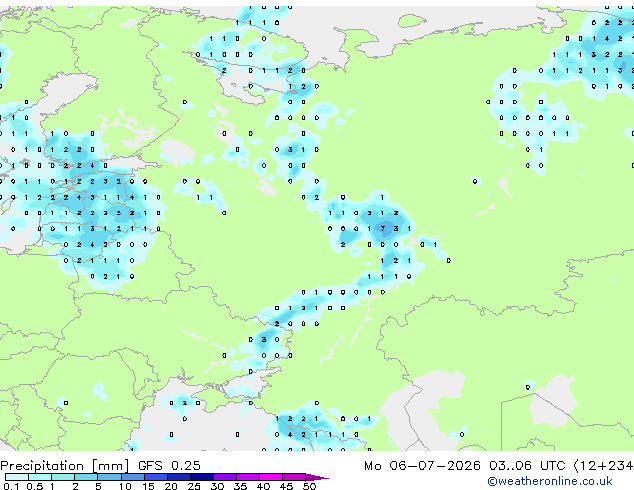This screenshot has height=490, width=634.
Task: Open the weatheronline.co.uk credit link
Action: point(550,481)
